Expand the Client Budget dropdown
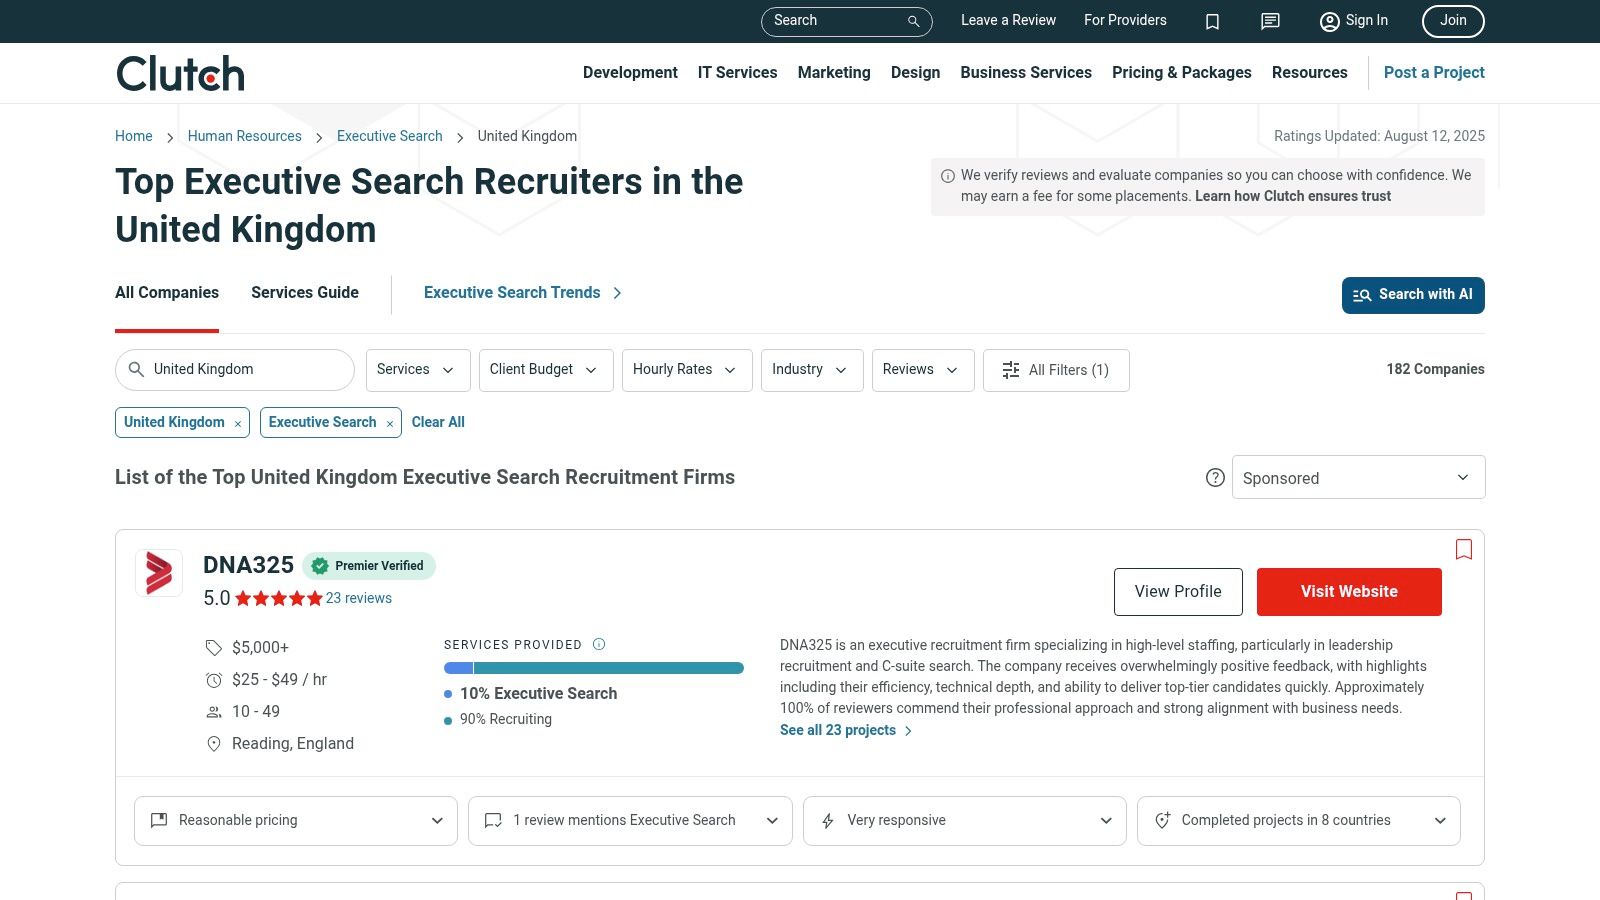Screen dimensions: 1600x900 (545, 370)
